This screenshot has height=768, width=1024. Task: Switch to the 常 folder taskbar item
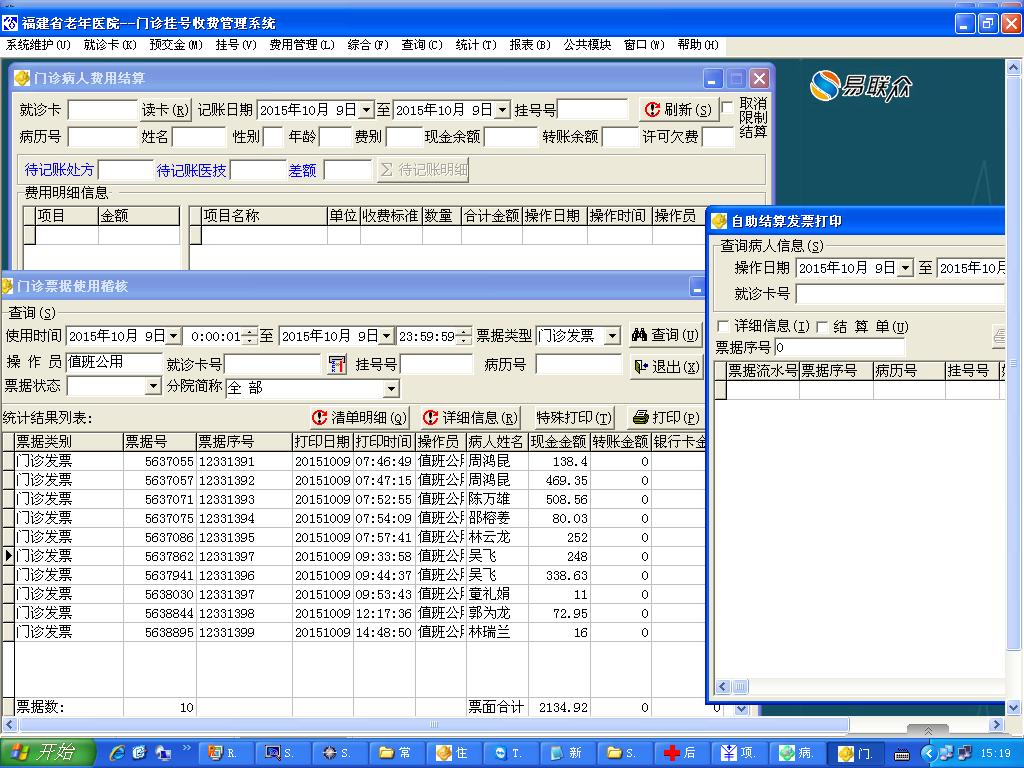pyautogui.click(x=396, y=753)
